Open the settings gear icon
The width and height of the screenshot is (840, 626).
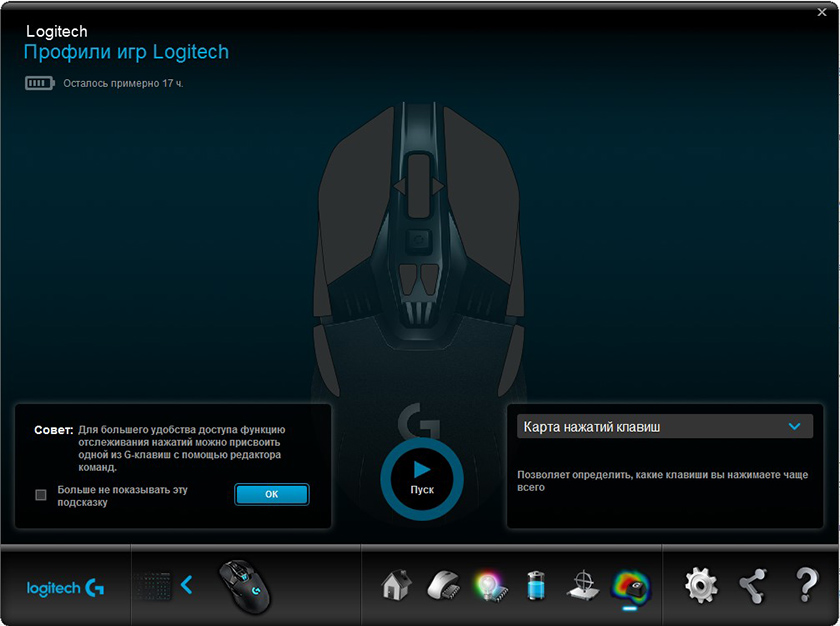701,585
